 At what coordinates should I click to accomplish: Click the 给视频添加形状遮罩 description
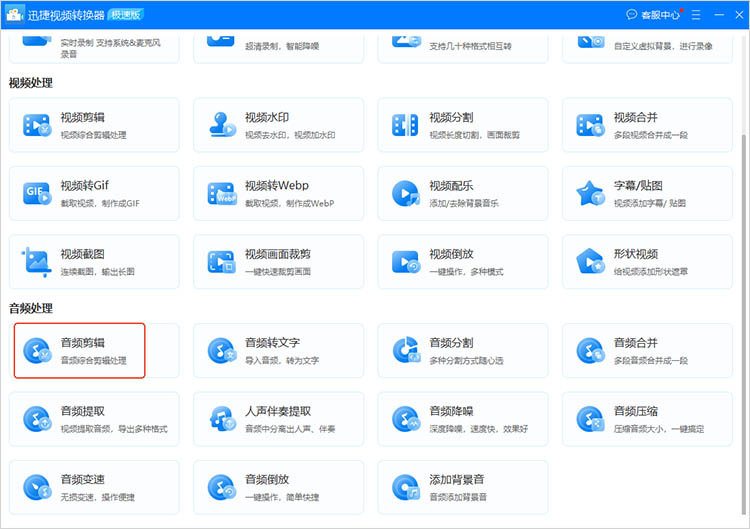(651, 272)
